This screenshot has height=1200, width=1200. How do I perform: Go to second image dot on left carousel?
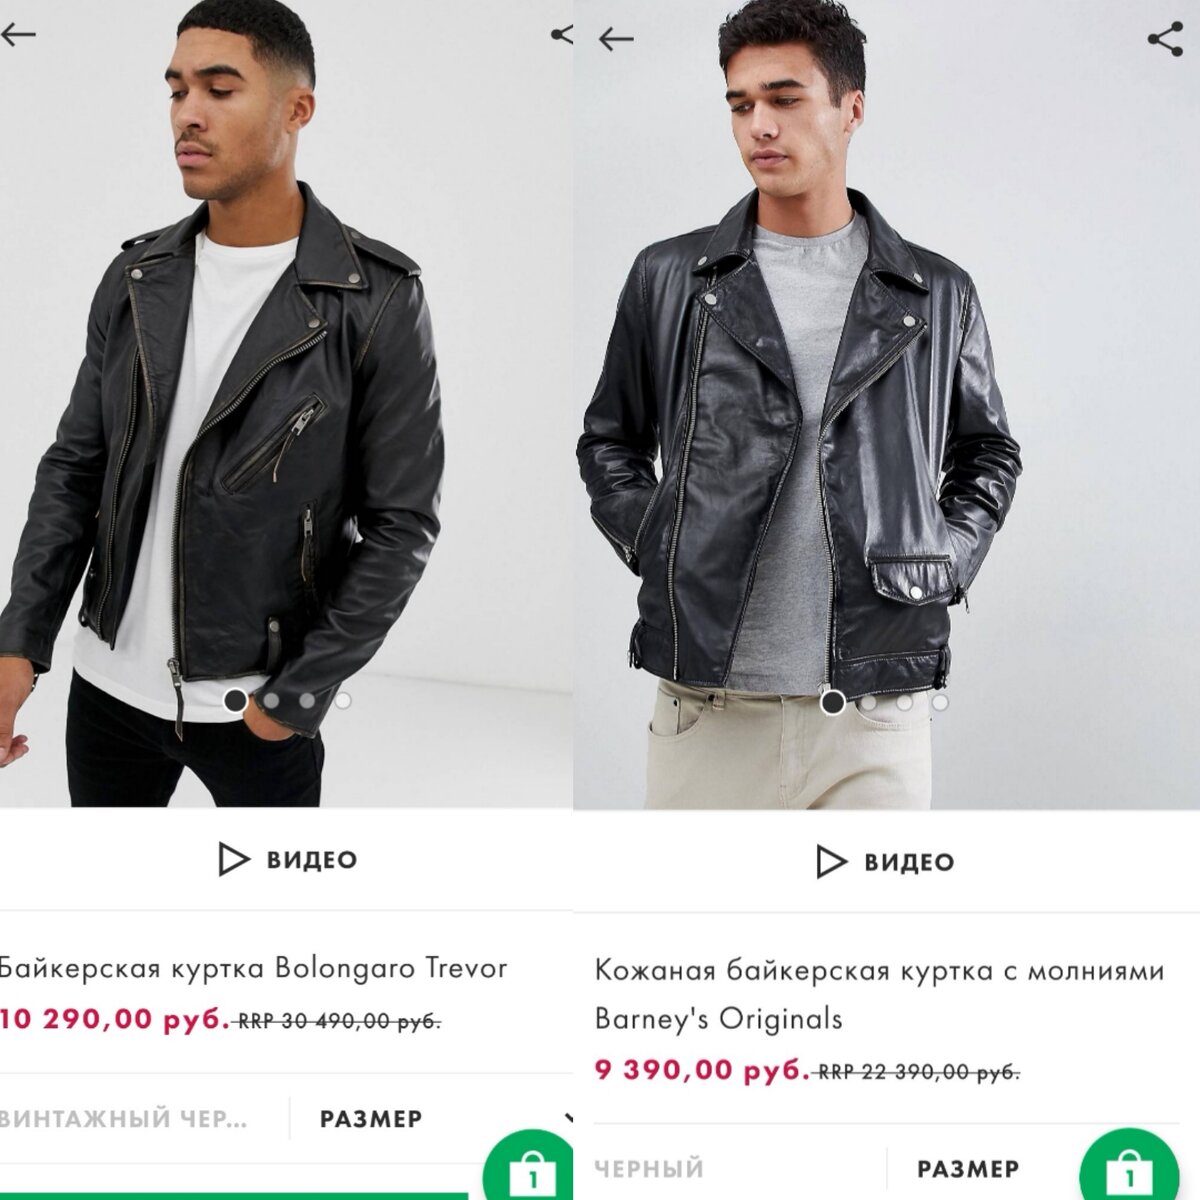click(x=271, y=700)
